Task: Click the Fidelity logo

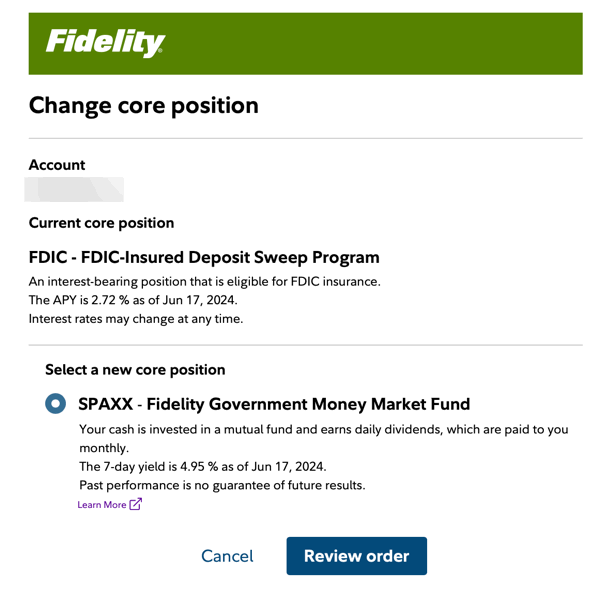Action: click(105, 42)
